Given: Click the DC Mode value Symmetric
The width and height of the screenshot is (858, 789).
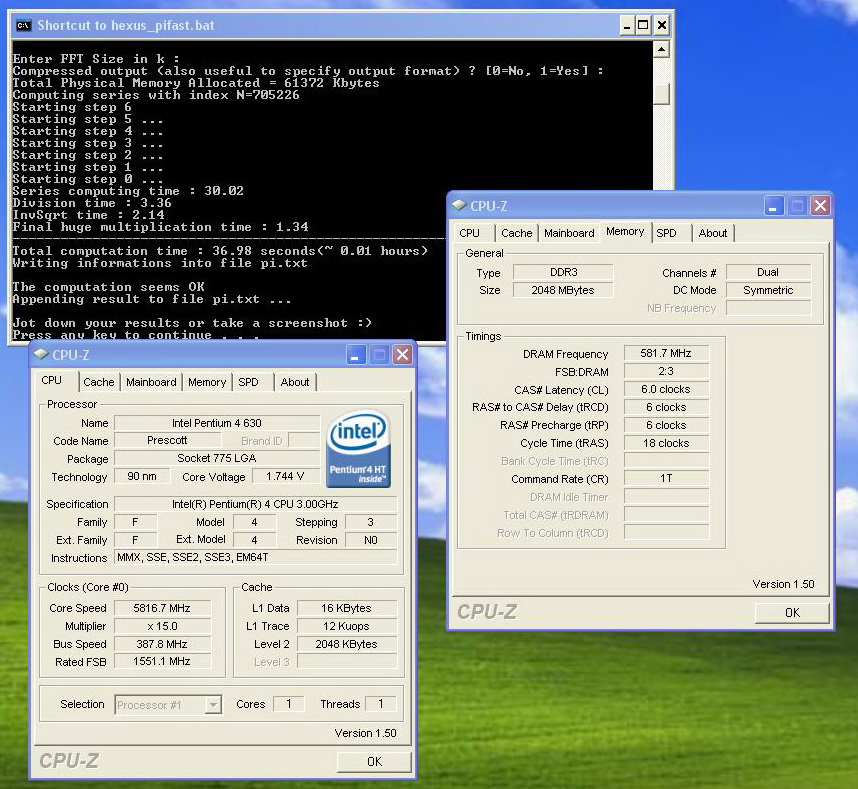Looking at the screenshot, I should click(x=768, y=291).
